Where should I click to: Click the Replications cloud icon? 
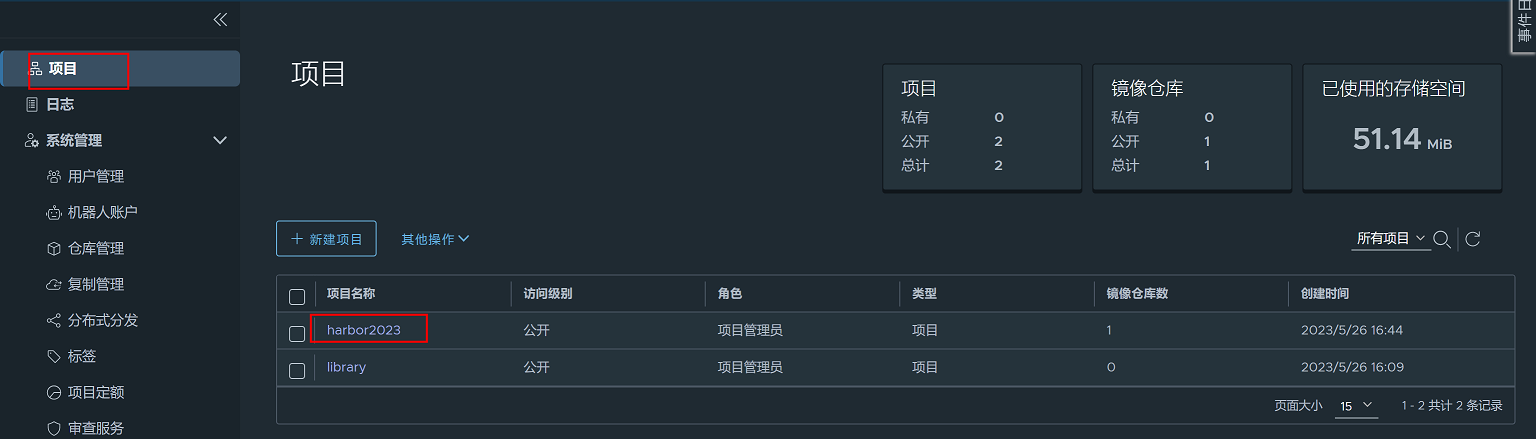click(54, 285)
